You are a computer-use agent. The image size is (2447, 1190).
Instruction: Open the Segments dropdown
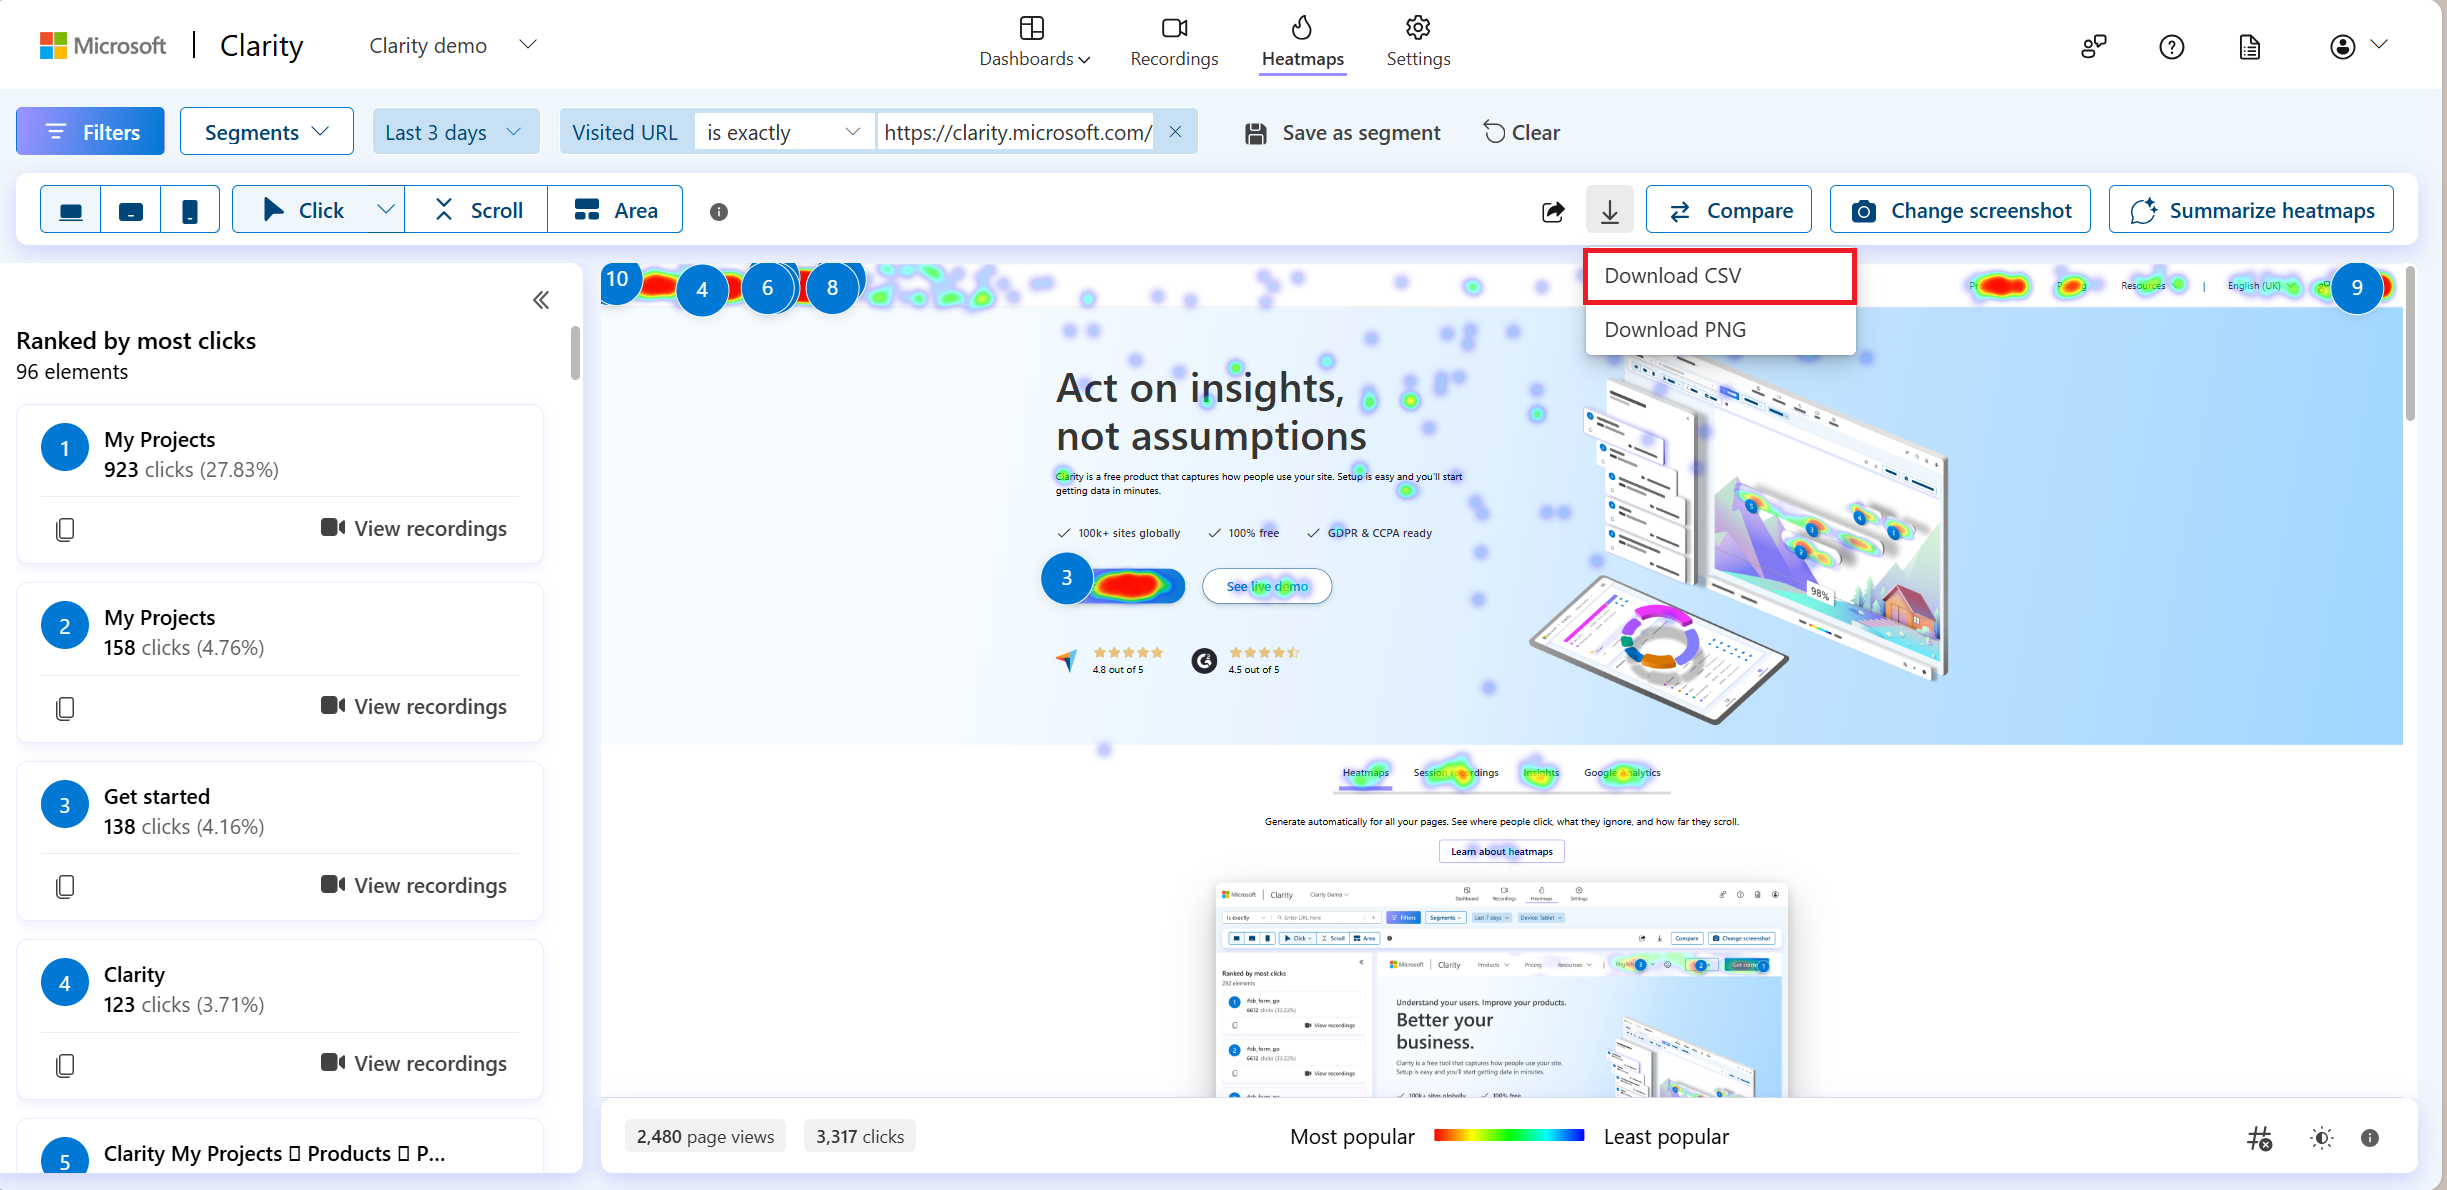coord(266,132)
